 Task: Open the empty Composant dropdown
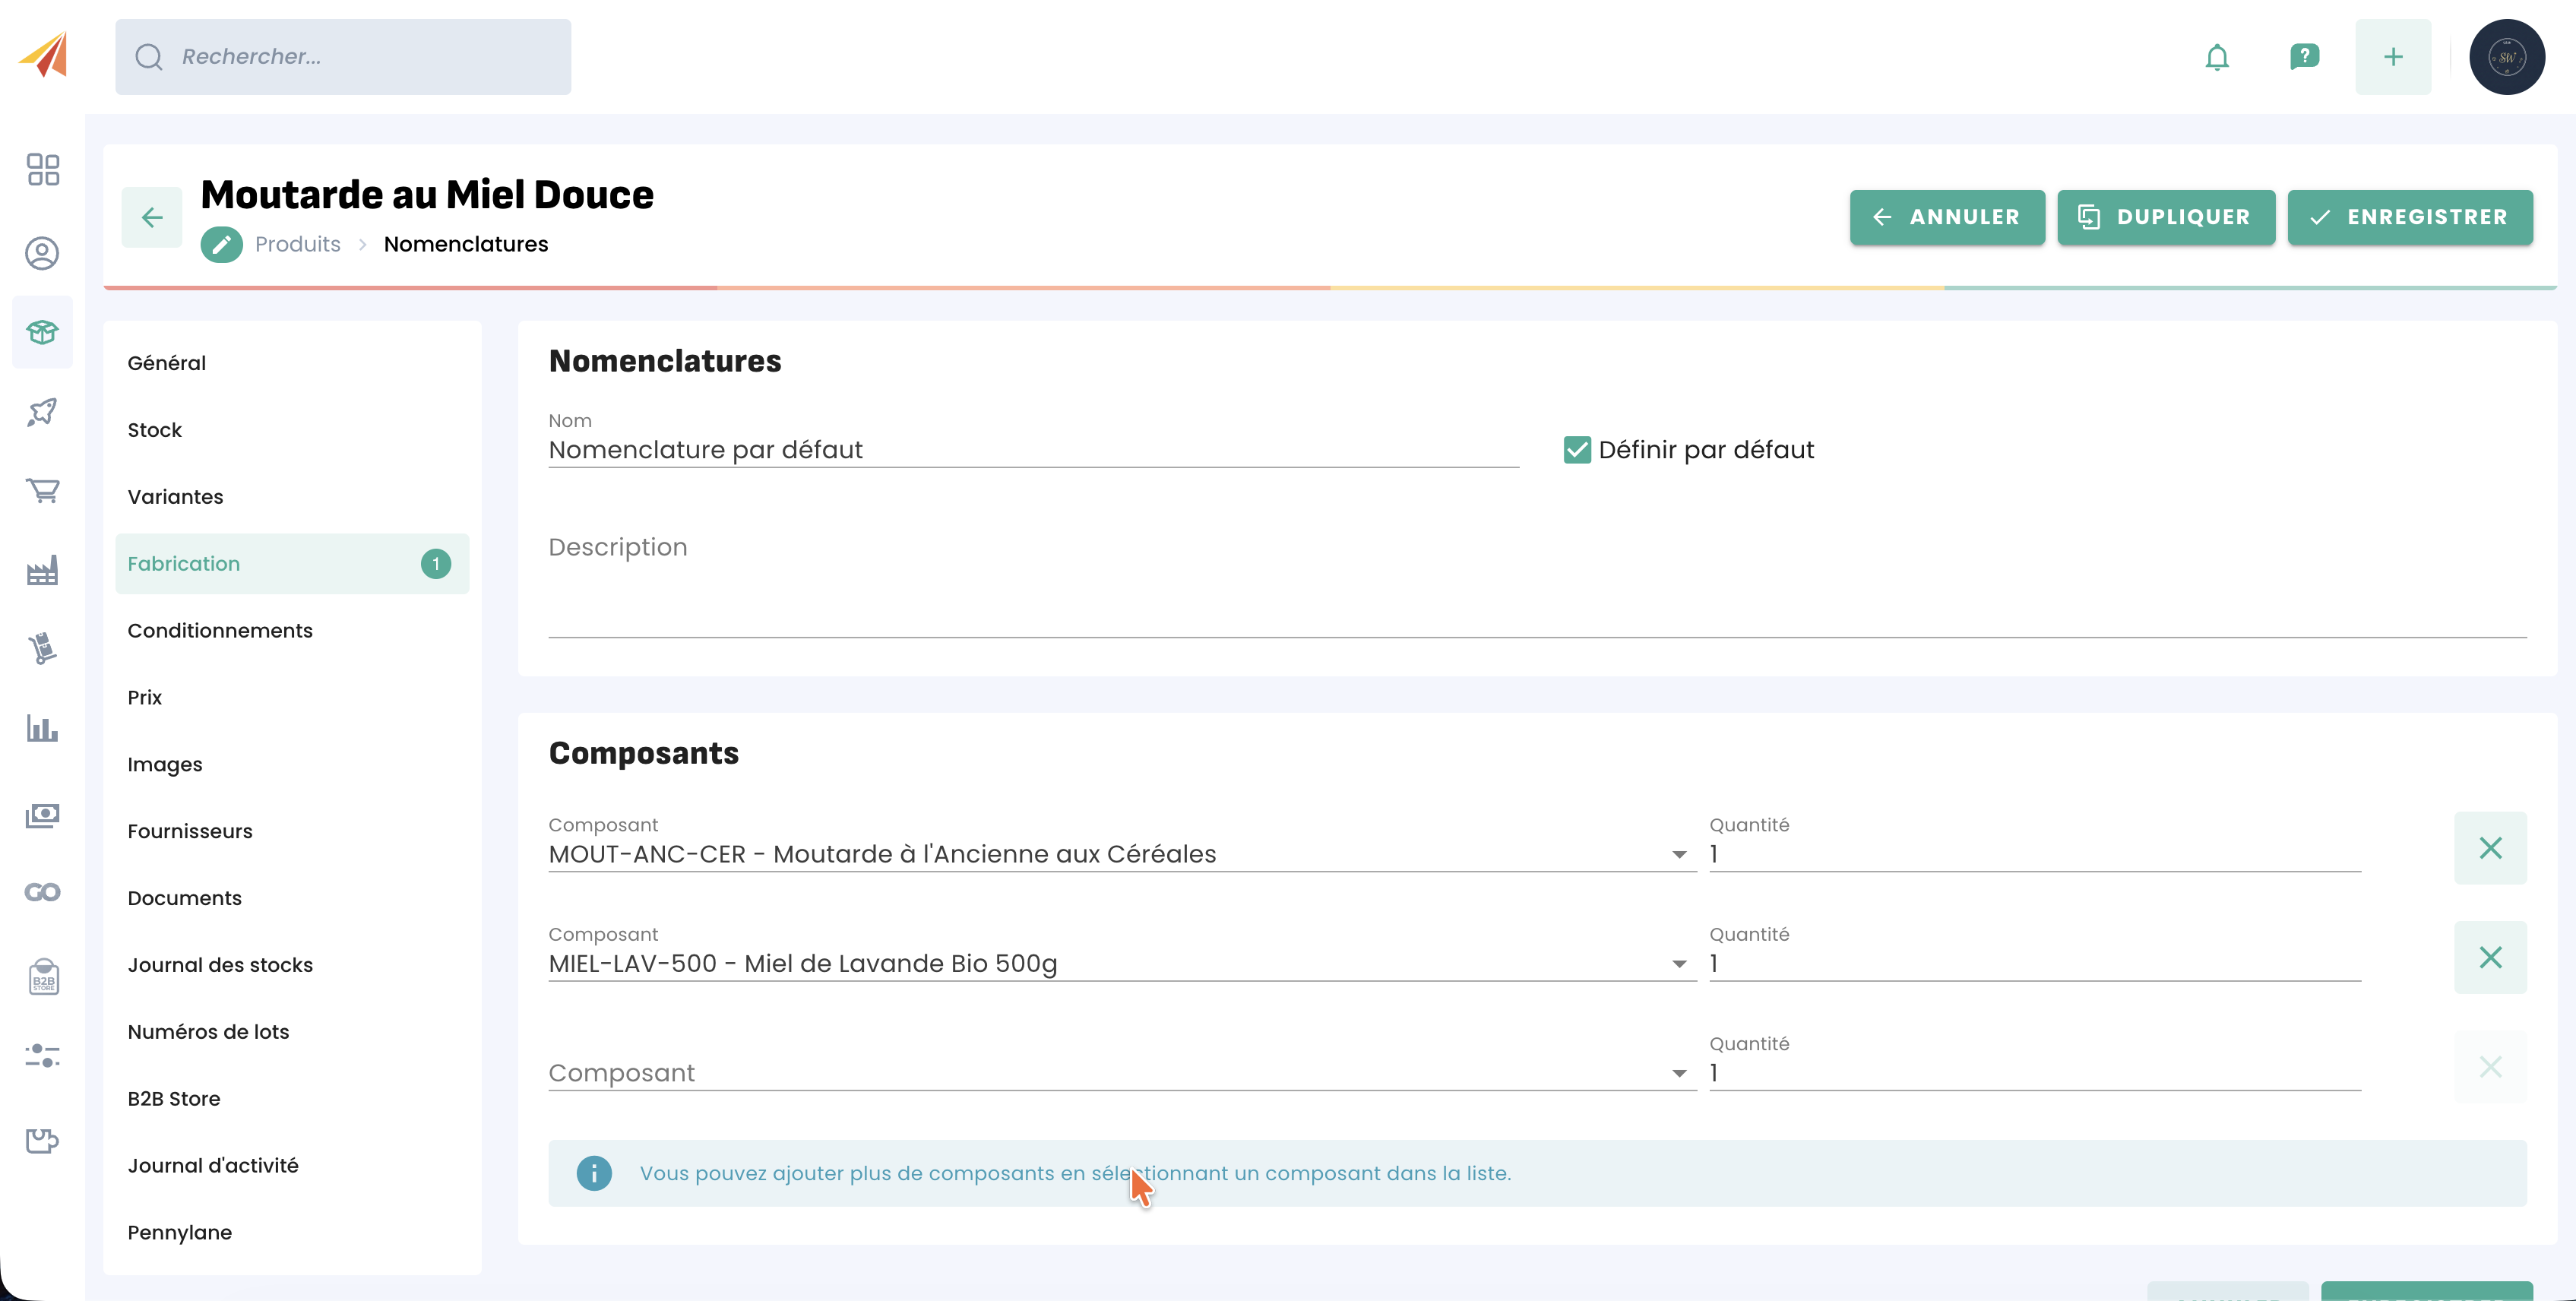pyautogui.click(x=1122, y=1073)
